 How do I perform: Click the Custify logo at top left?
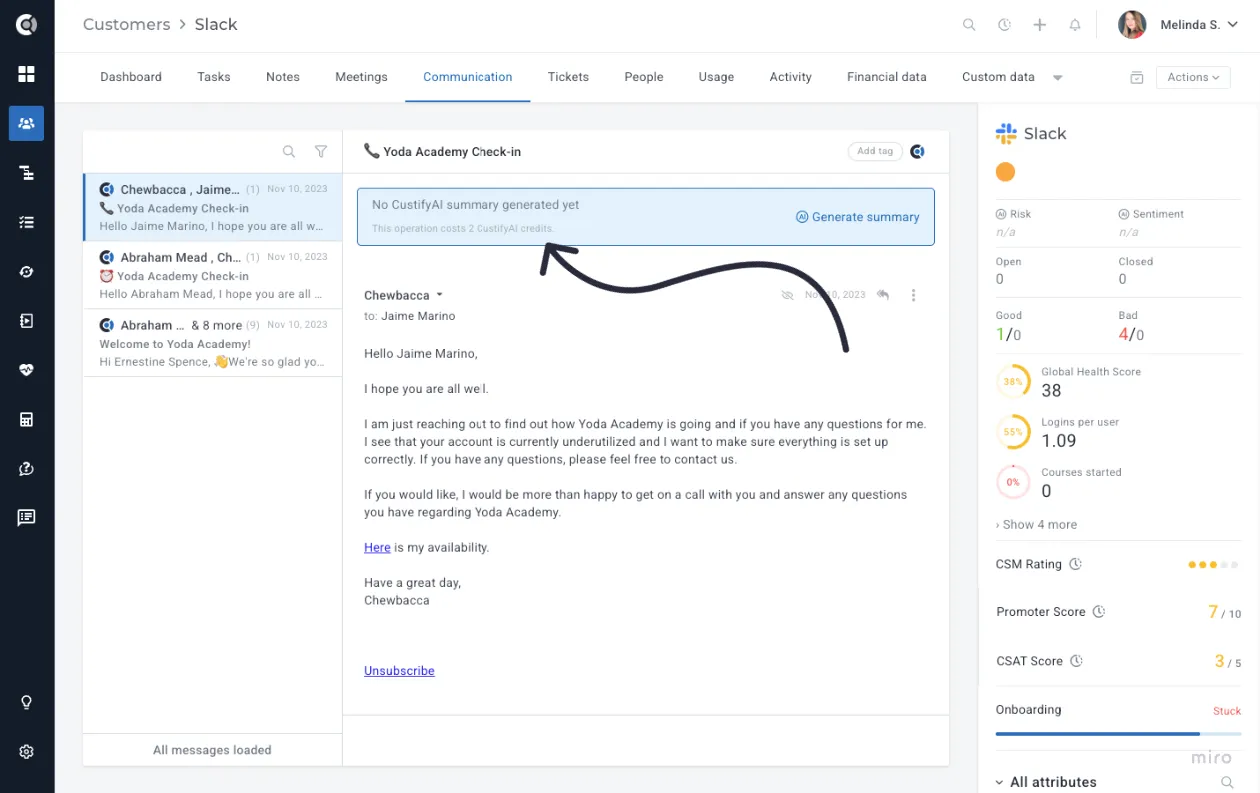[26, 25]
